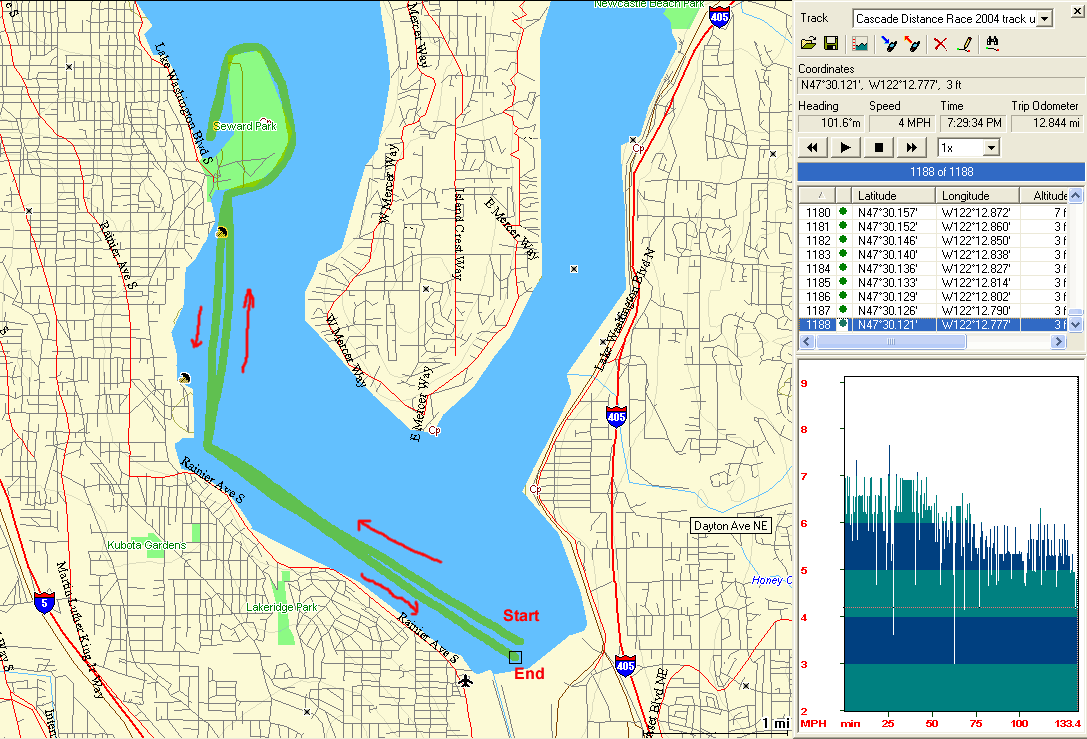The width and height of the screenshot is (1087, 739).
Task: Click the 1188 of 1188 progress bar
Action: 941,170
